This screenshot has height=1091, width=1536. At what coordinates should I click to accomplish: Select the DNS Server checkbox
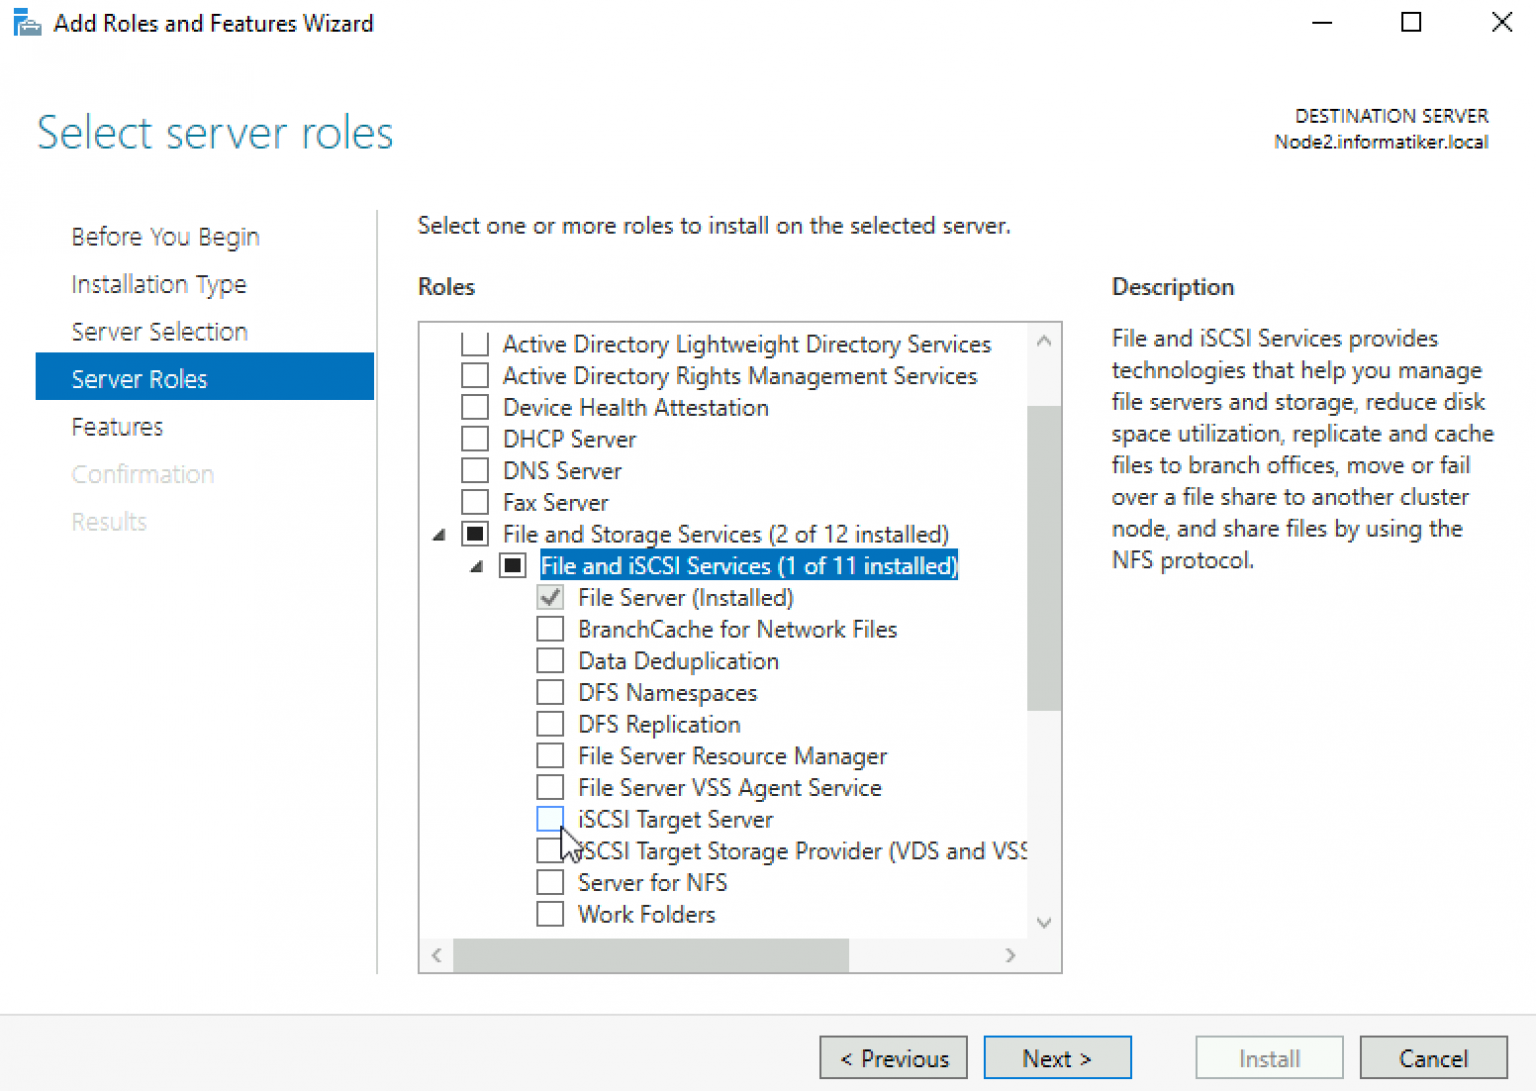coord(475,471)
